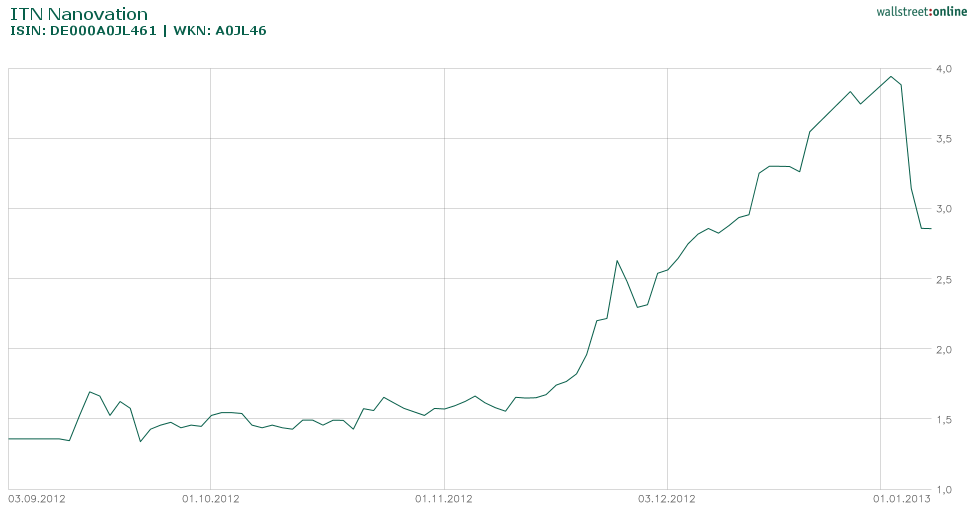Screen dimensions: 976x510
Task: Click the 3,0 price axis label
Action: point(943,209)
